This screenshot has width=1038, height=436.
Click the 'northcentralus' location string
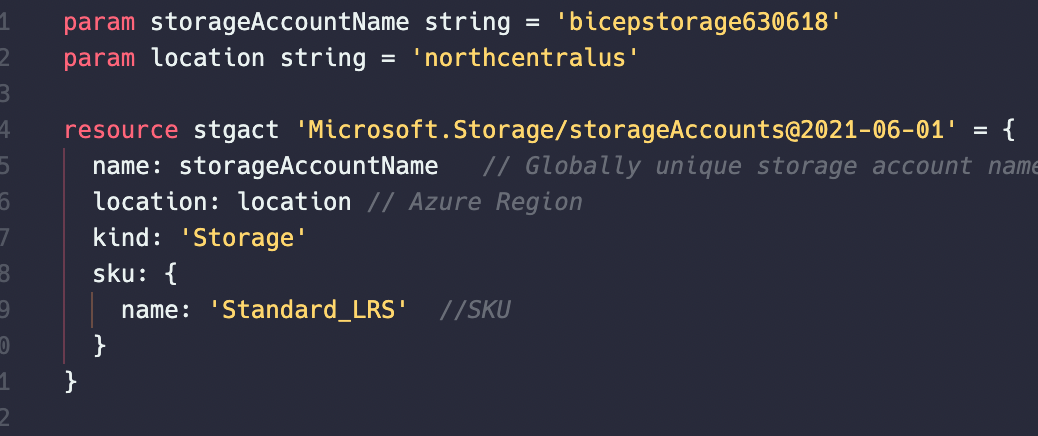click(x=525, y=58)
